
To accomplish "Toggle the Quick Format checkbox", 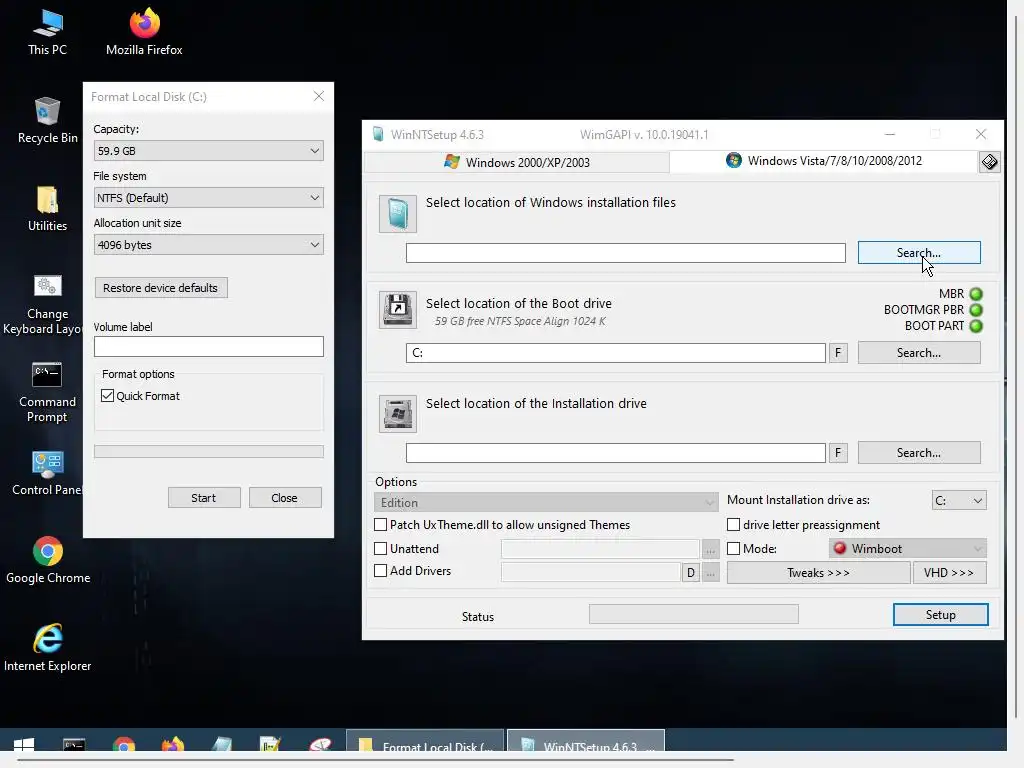I will click(108, 396).
